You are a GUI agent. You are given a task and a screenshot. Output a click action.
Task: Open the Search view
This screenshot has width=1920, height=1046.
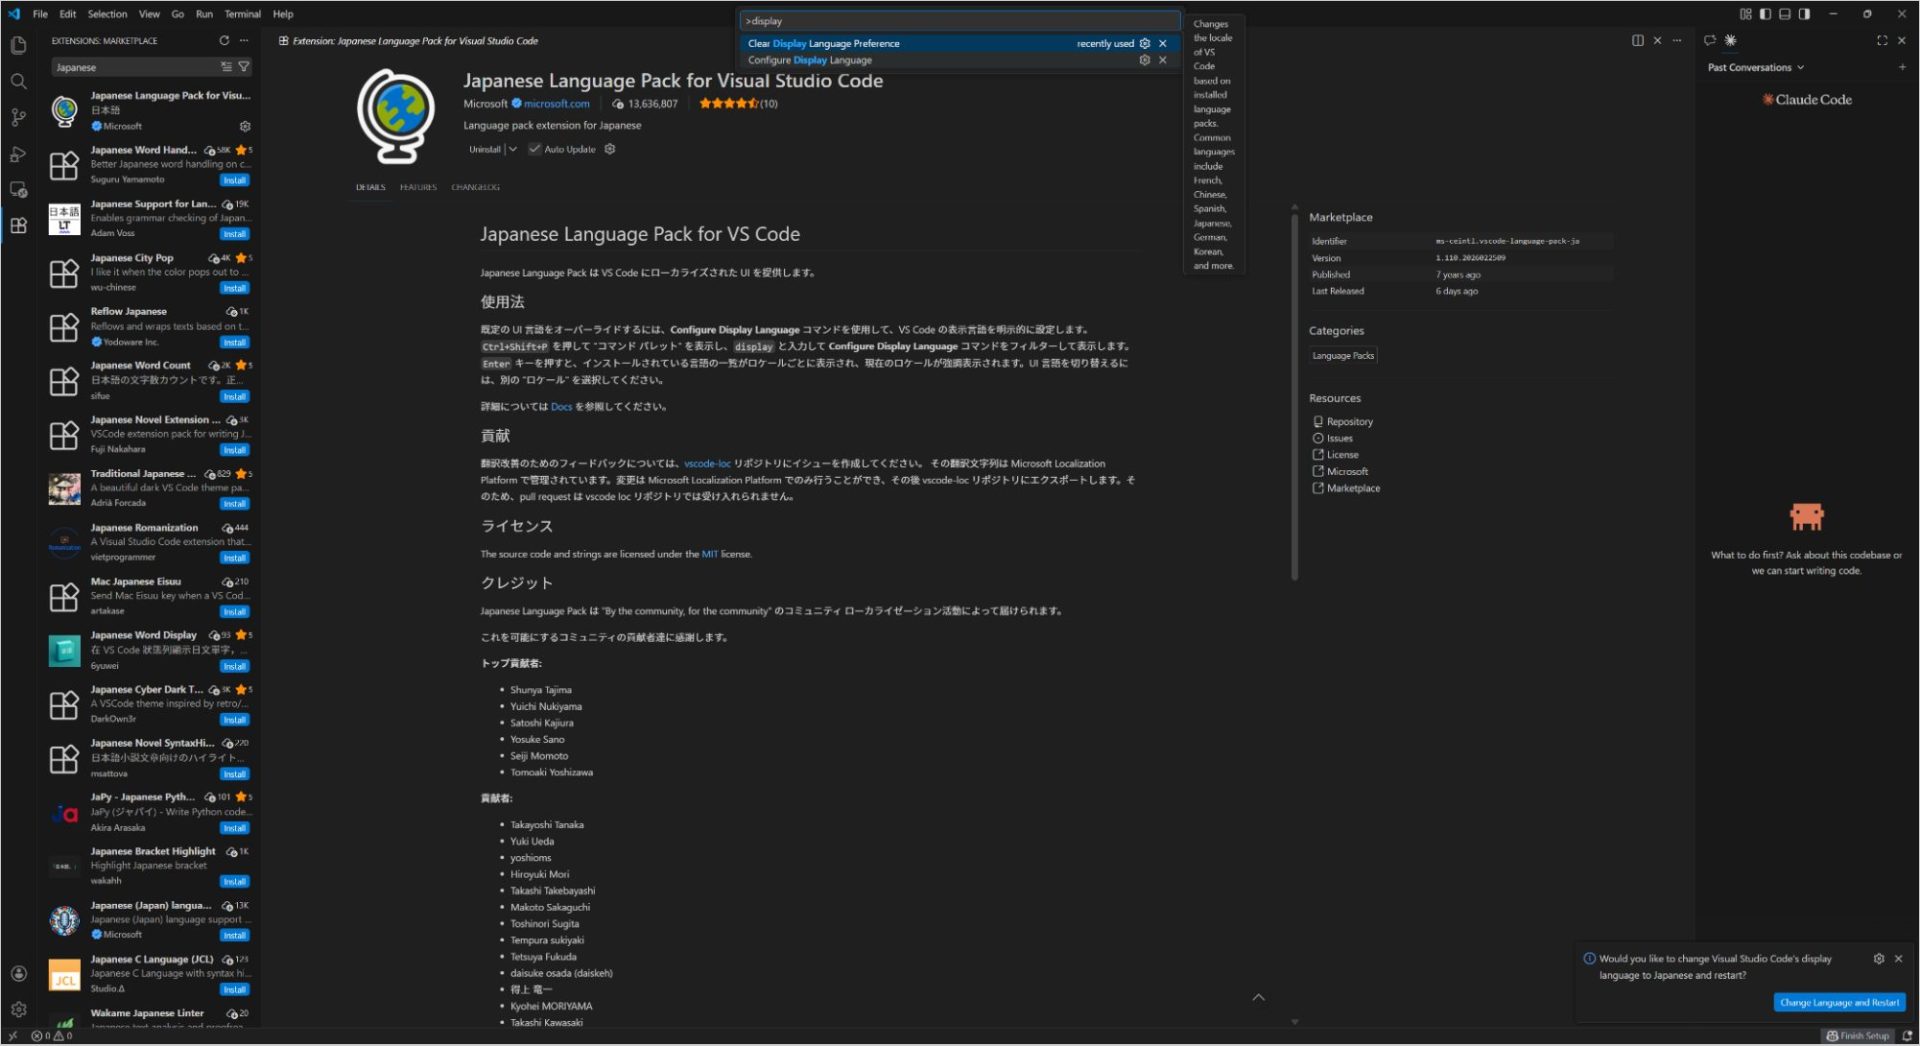click(x=18, y=82)
